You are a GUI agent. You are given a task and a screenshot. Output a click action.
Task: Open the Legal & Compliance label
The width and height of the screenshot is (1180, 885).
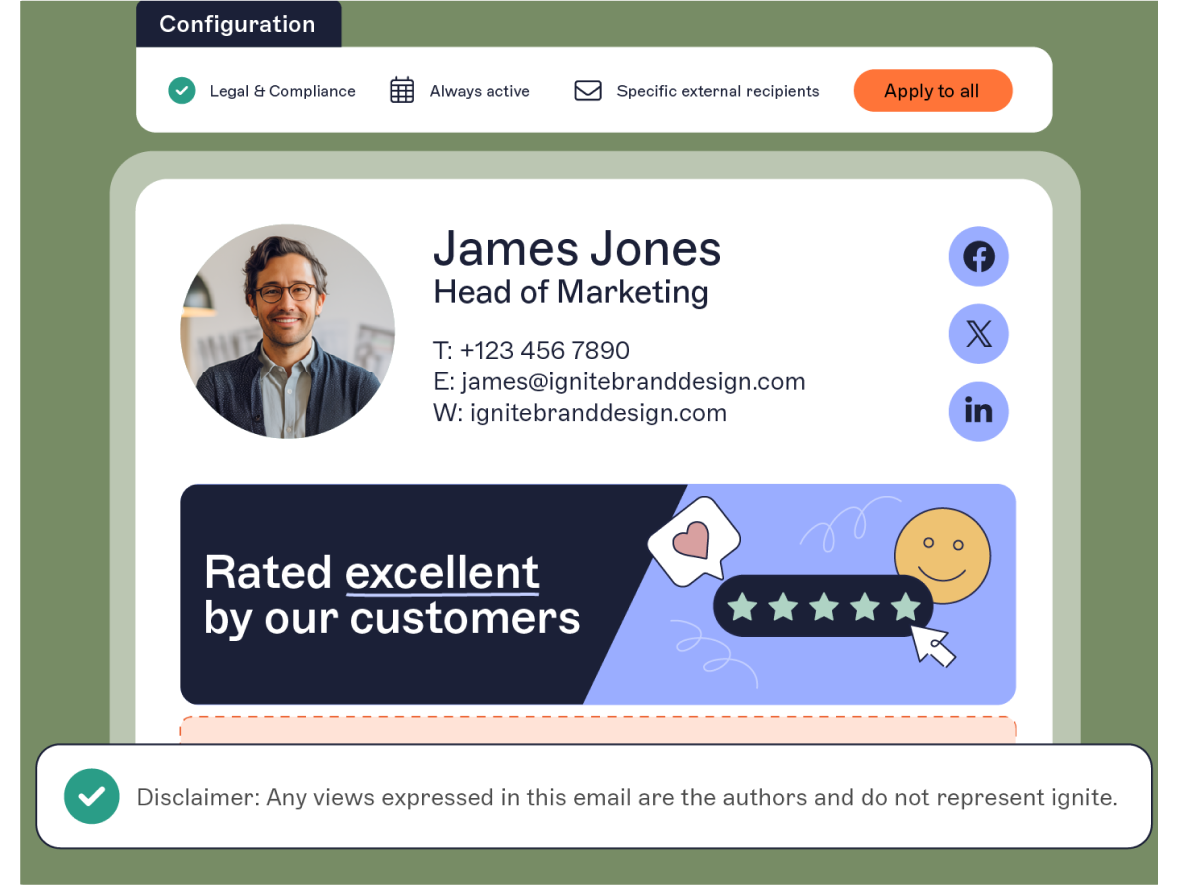click(x=282, y=91)
